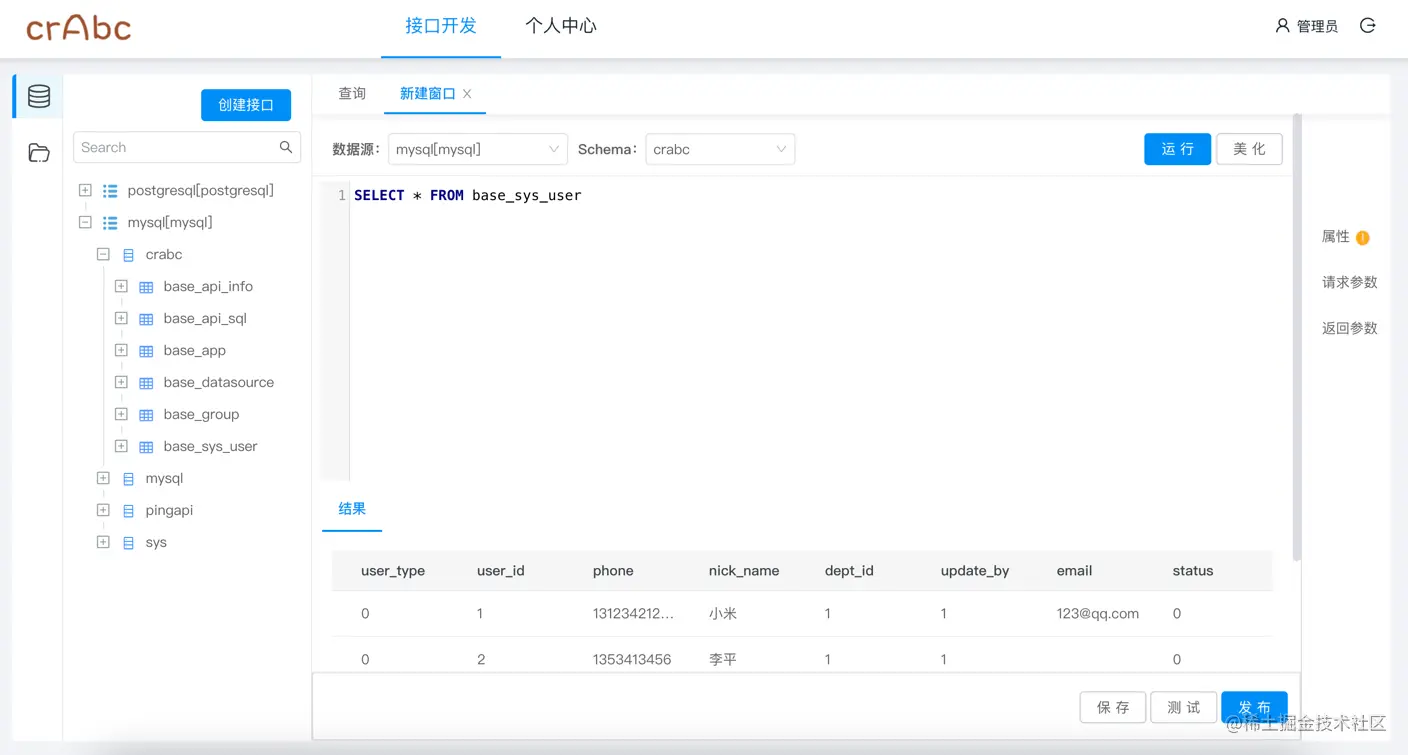Open the folder sidebar icon
Image resolution: width=1408 pixels, height=755 pixels.
(x=39, y=152)
